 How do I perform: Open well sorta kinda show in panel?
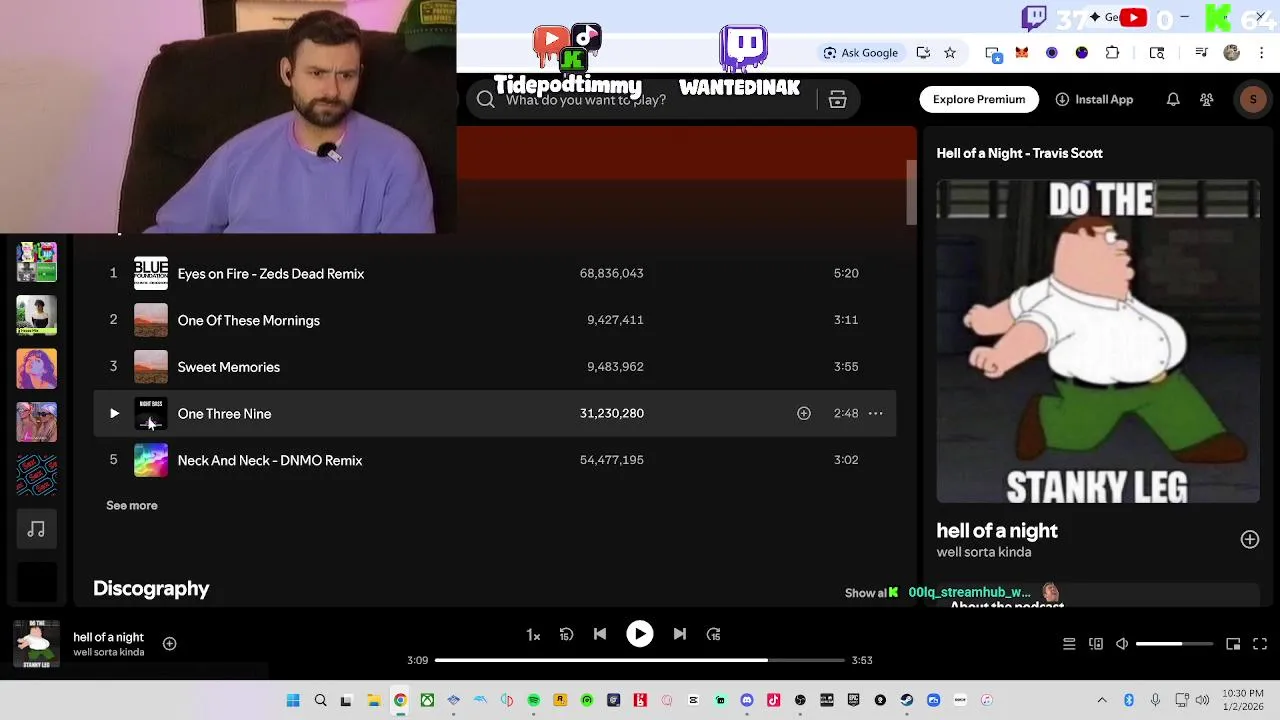(984, 552)
